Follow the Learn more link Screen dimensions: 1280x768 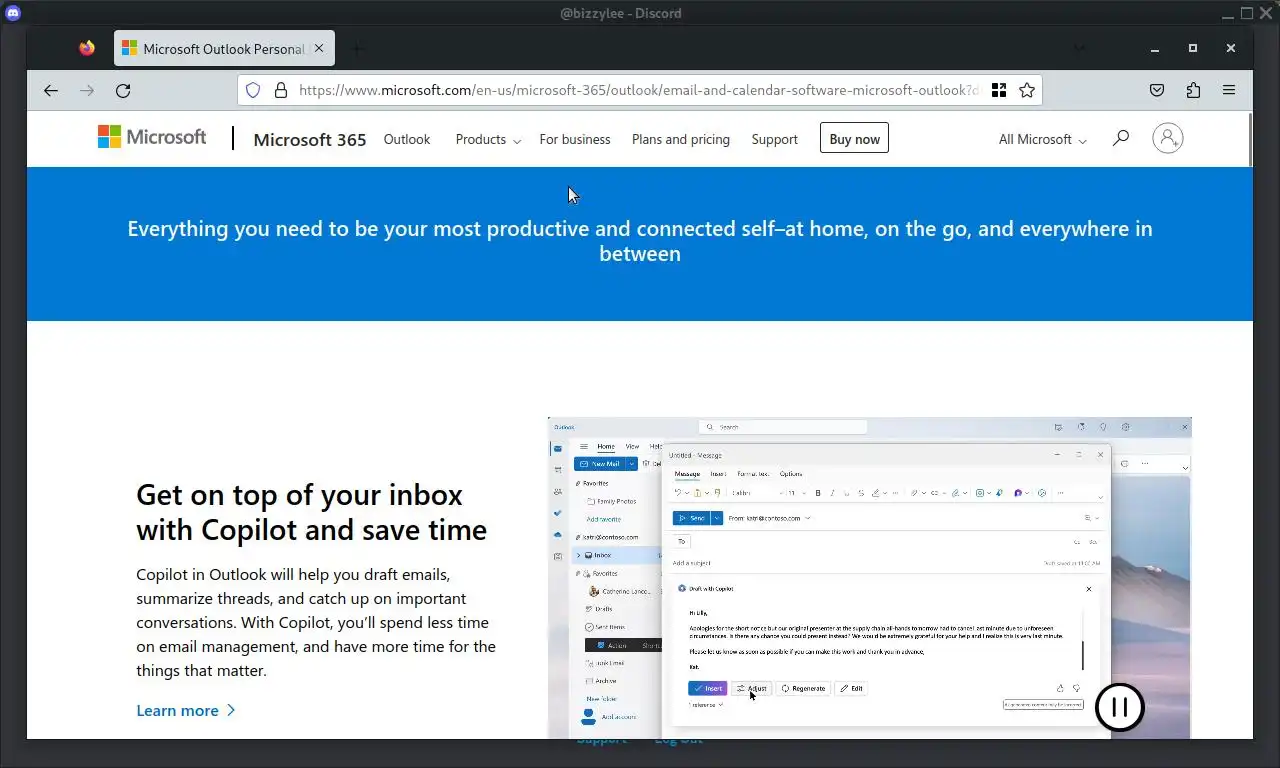tap(186, 710)
